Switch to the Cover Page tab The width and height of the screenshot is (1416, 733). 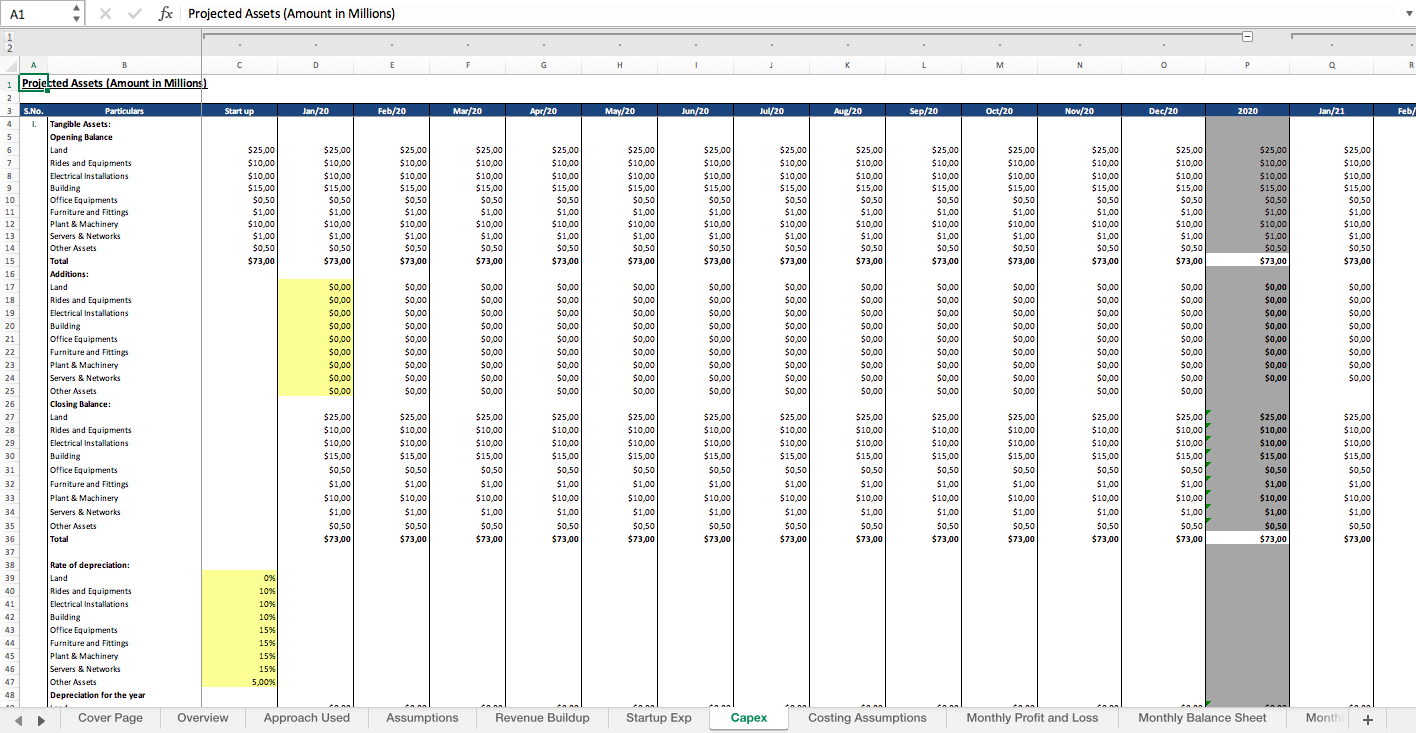tap(110, 718)
